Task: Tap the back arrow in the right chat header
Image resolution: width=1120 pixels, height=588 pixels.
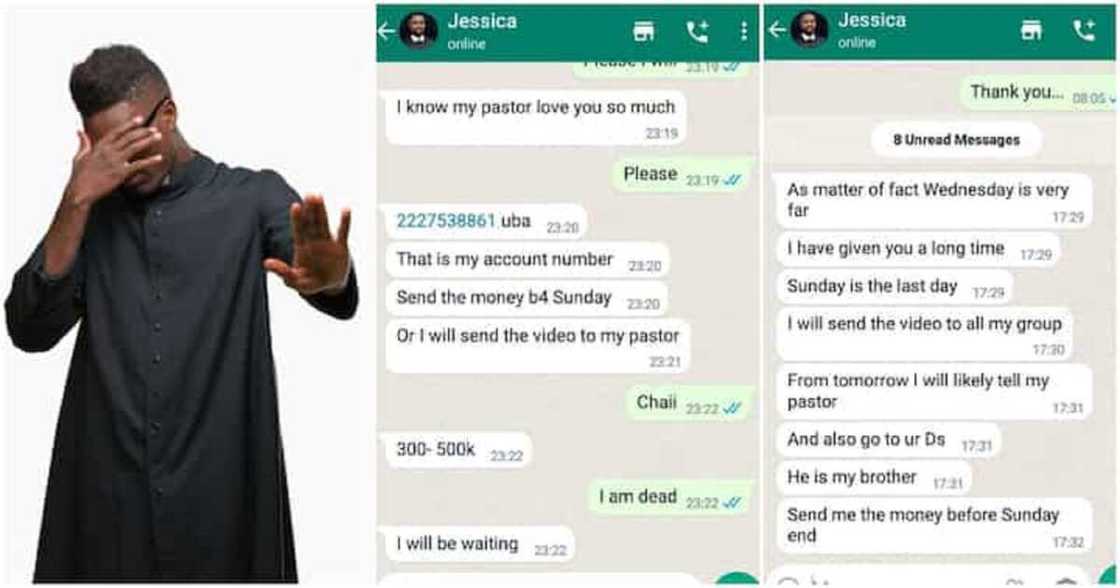Action: (777, 29)
